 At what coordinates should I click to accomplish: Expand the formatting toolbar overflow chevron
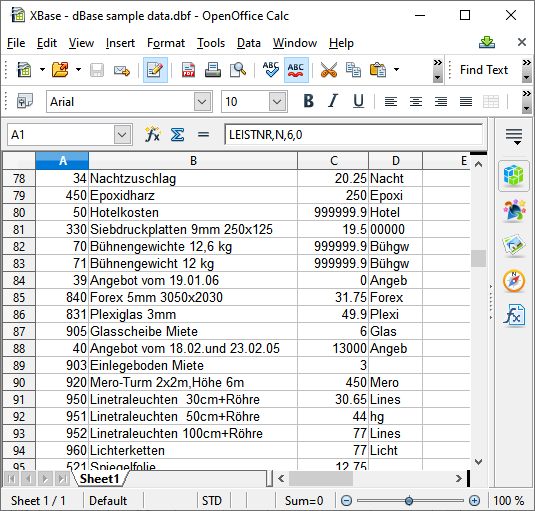coord(526,101)
